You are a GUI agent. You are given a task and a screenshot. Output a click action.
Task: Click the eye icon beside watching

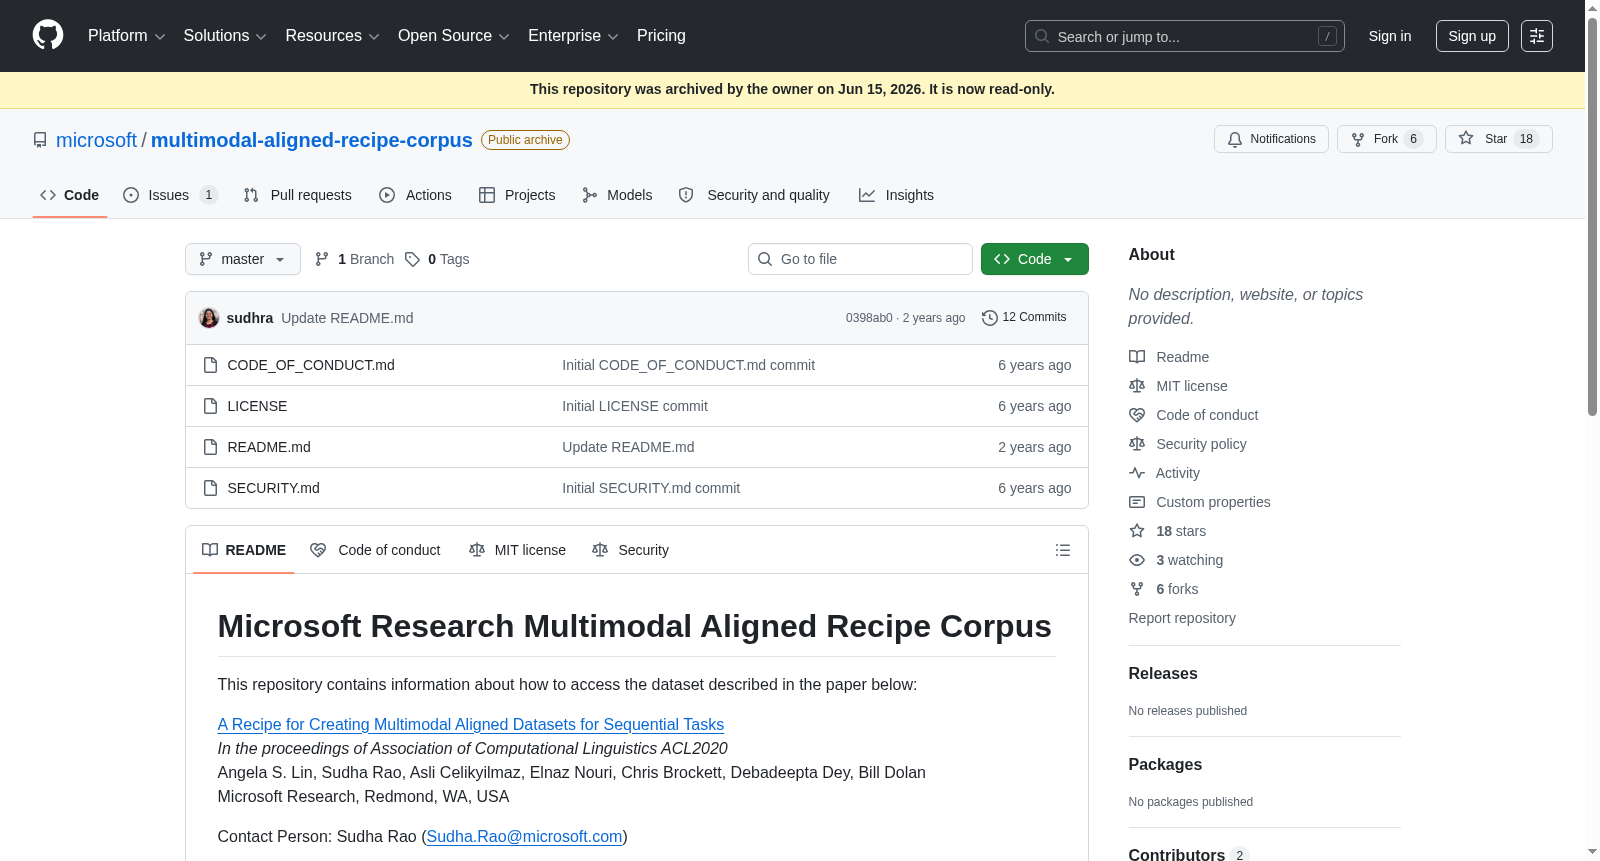click(1137, 560)
